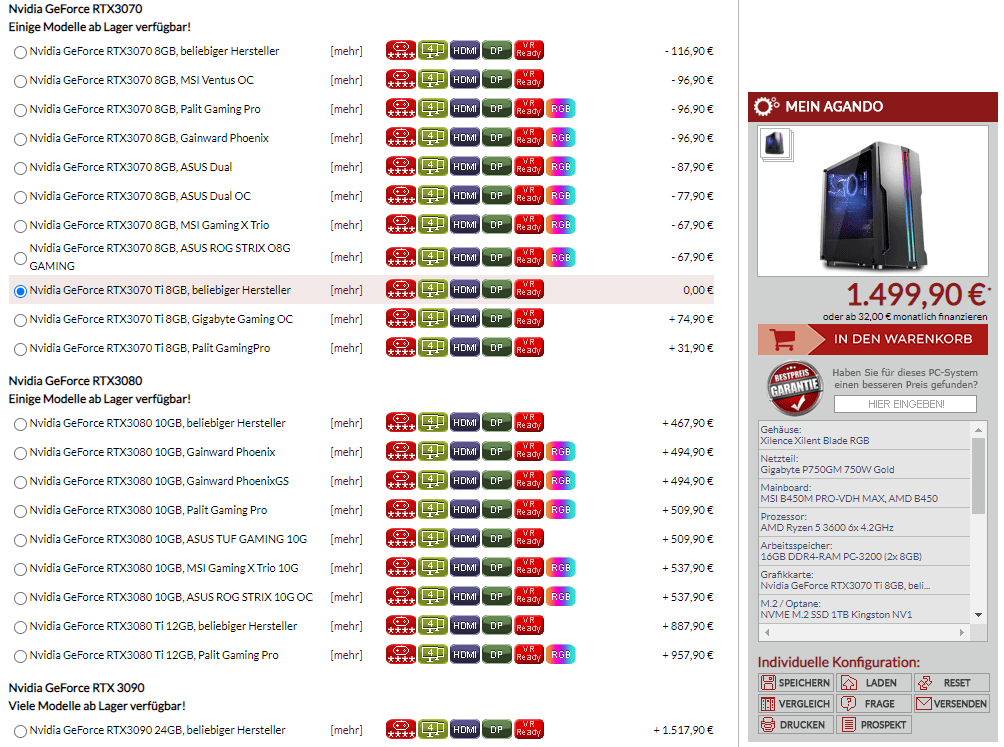Click small PC thumbnail in Mein Agando panel

point(775,144)
